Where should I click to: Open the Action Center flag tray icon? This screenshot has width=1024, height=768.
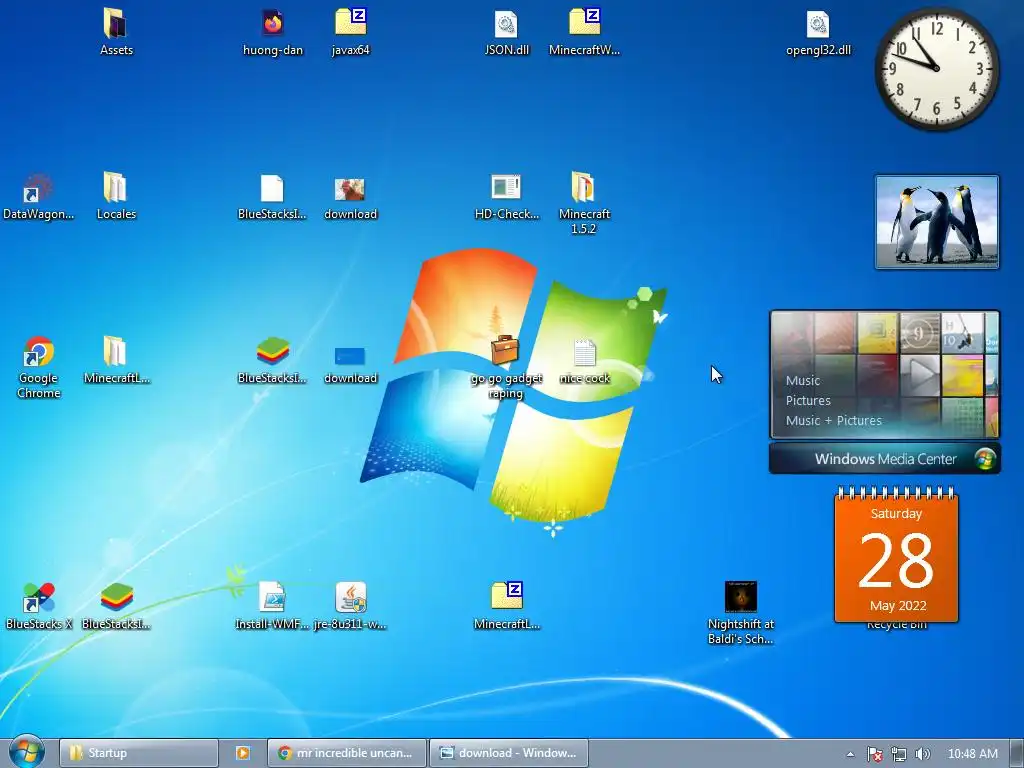point(874,754)
